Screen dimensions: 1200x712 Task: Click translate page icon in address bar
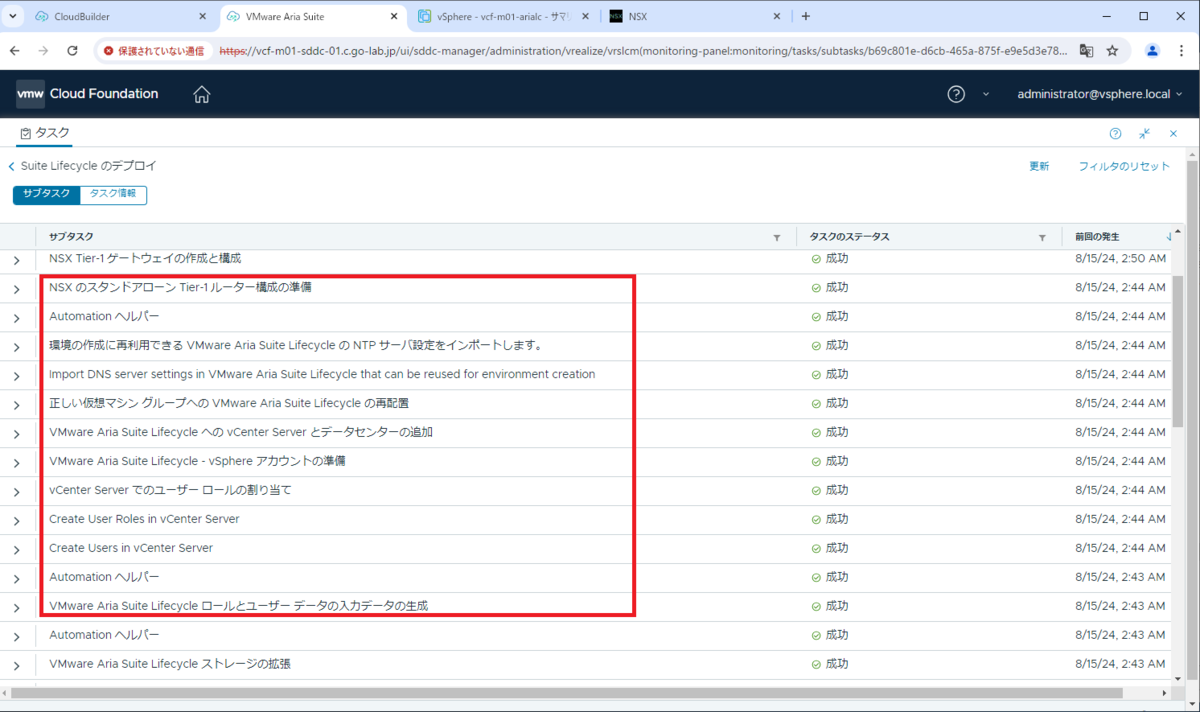pyautogui.click(x=1086, y=50)
